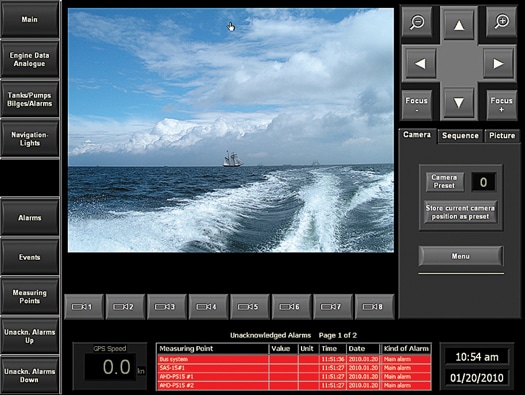Pan camera left with the left arrow

[x=420, y=63]
